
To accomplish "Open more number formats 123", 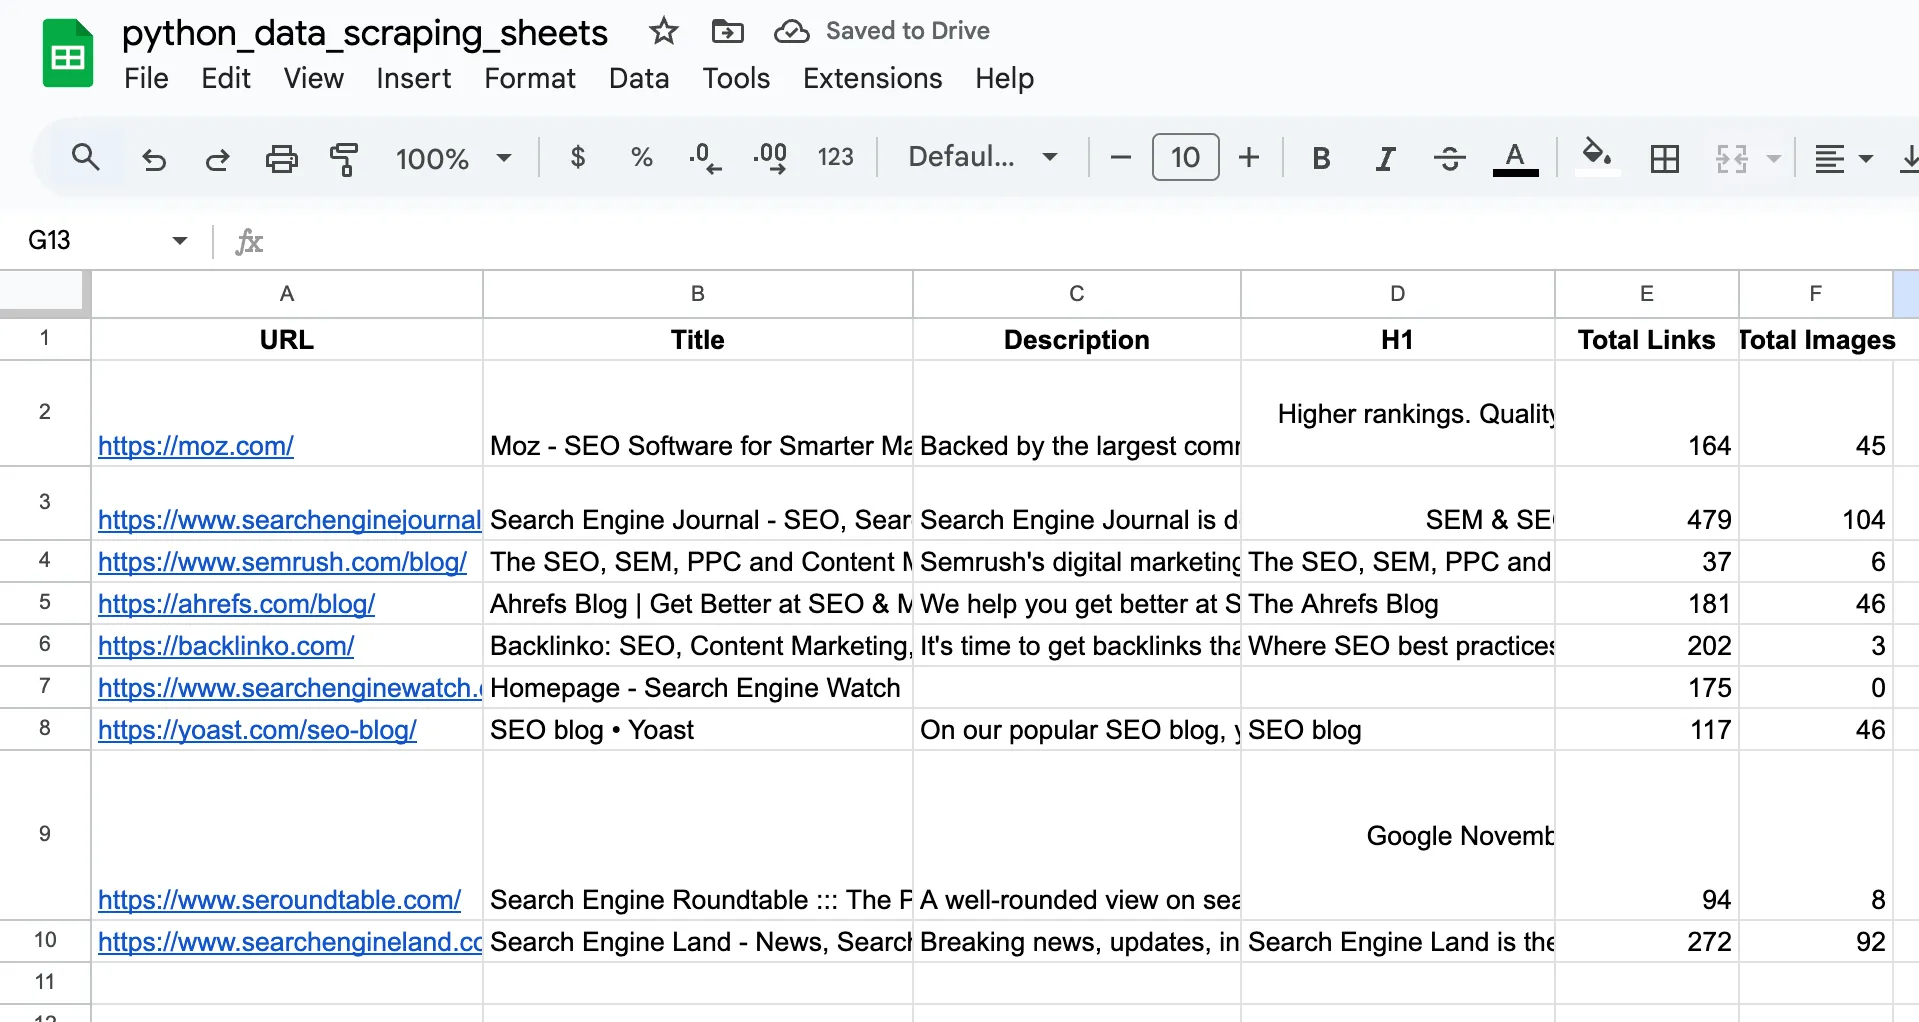I will point(835,157).
